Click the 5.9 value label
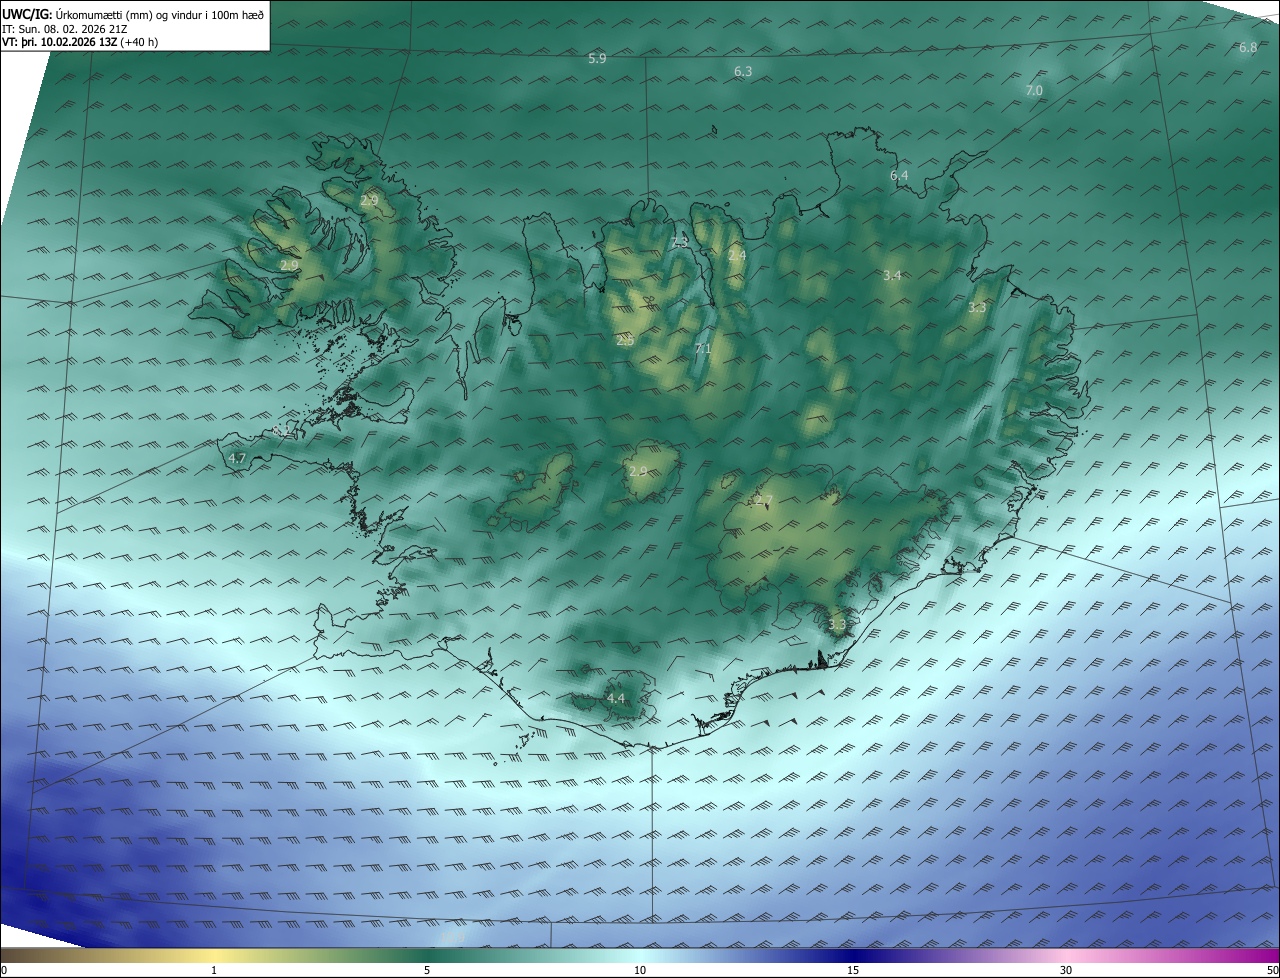1280x978 pixels. 597,59
